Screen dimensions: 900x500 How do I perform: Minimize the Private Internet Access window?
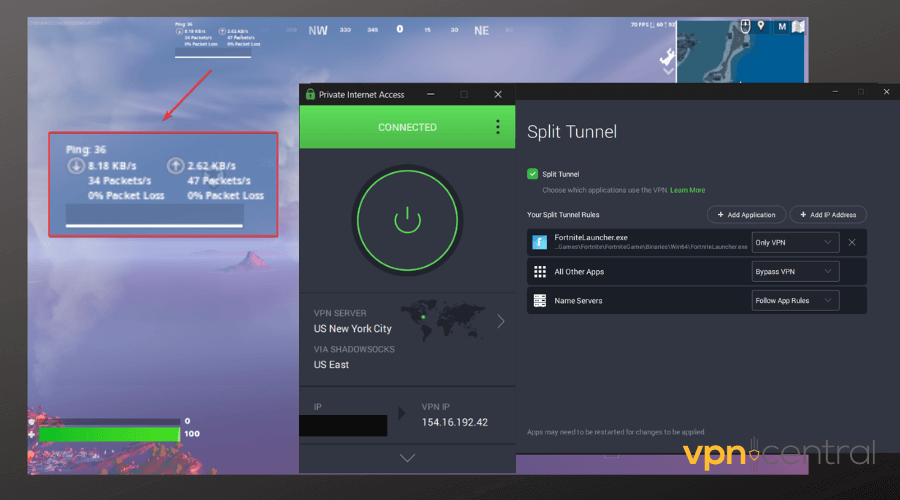tap(430, 94)
